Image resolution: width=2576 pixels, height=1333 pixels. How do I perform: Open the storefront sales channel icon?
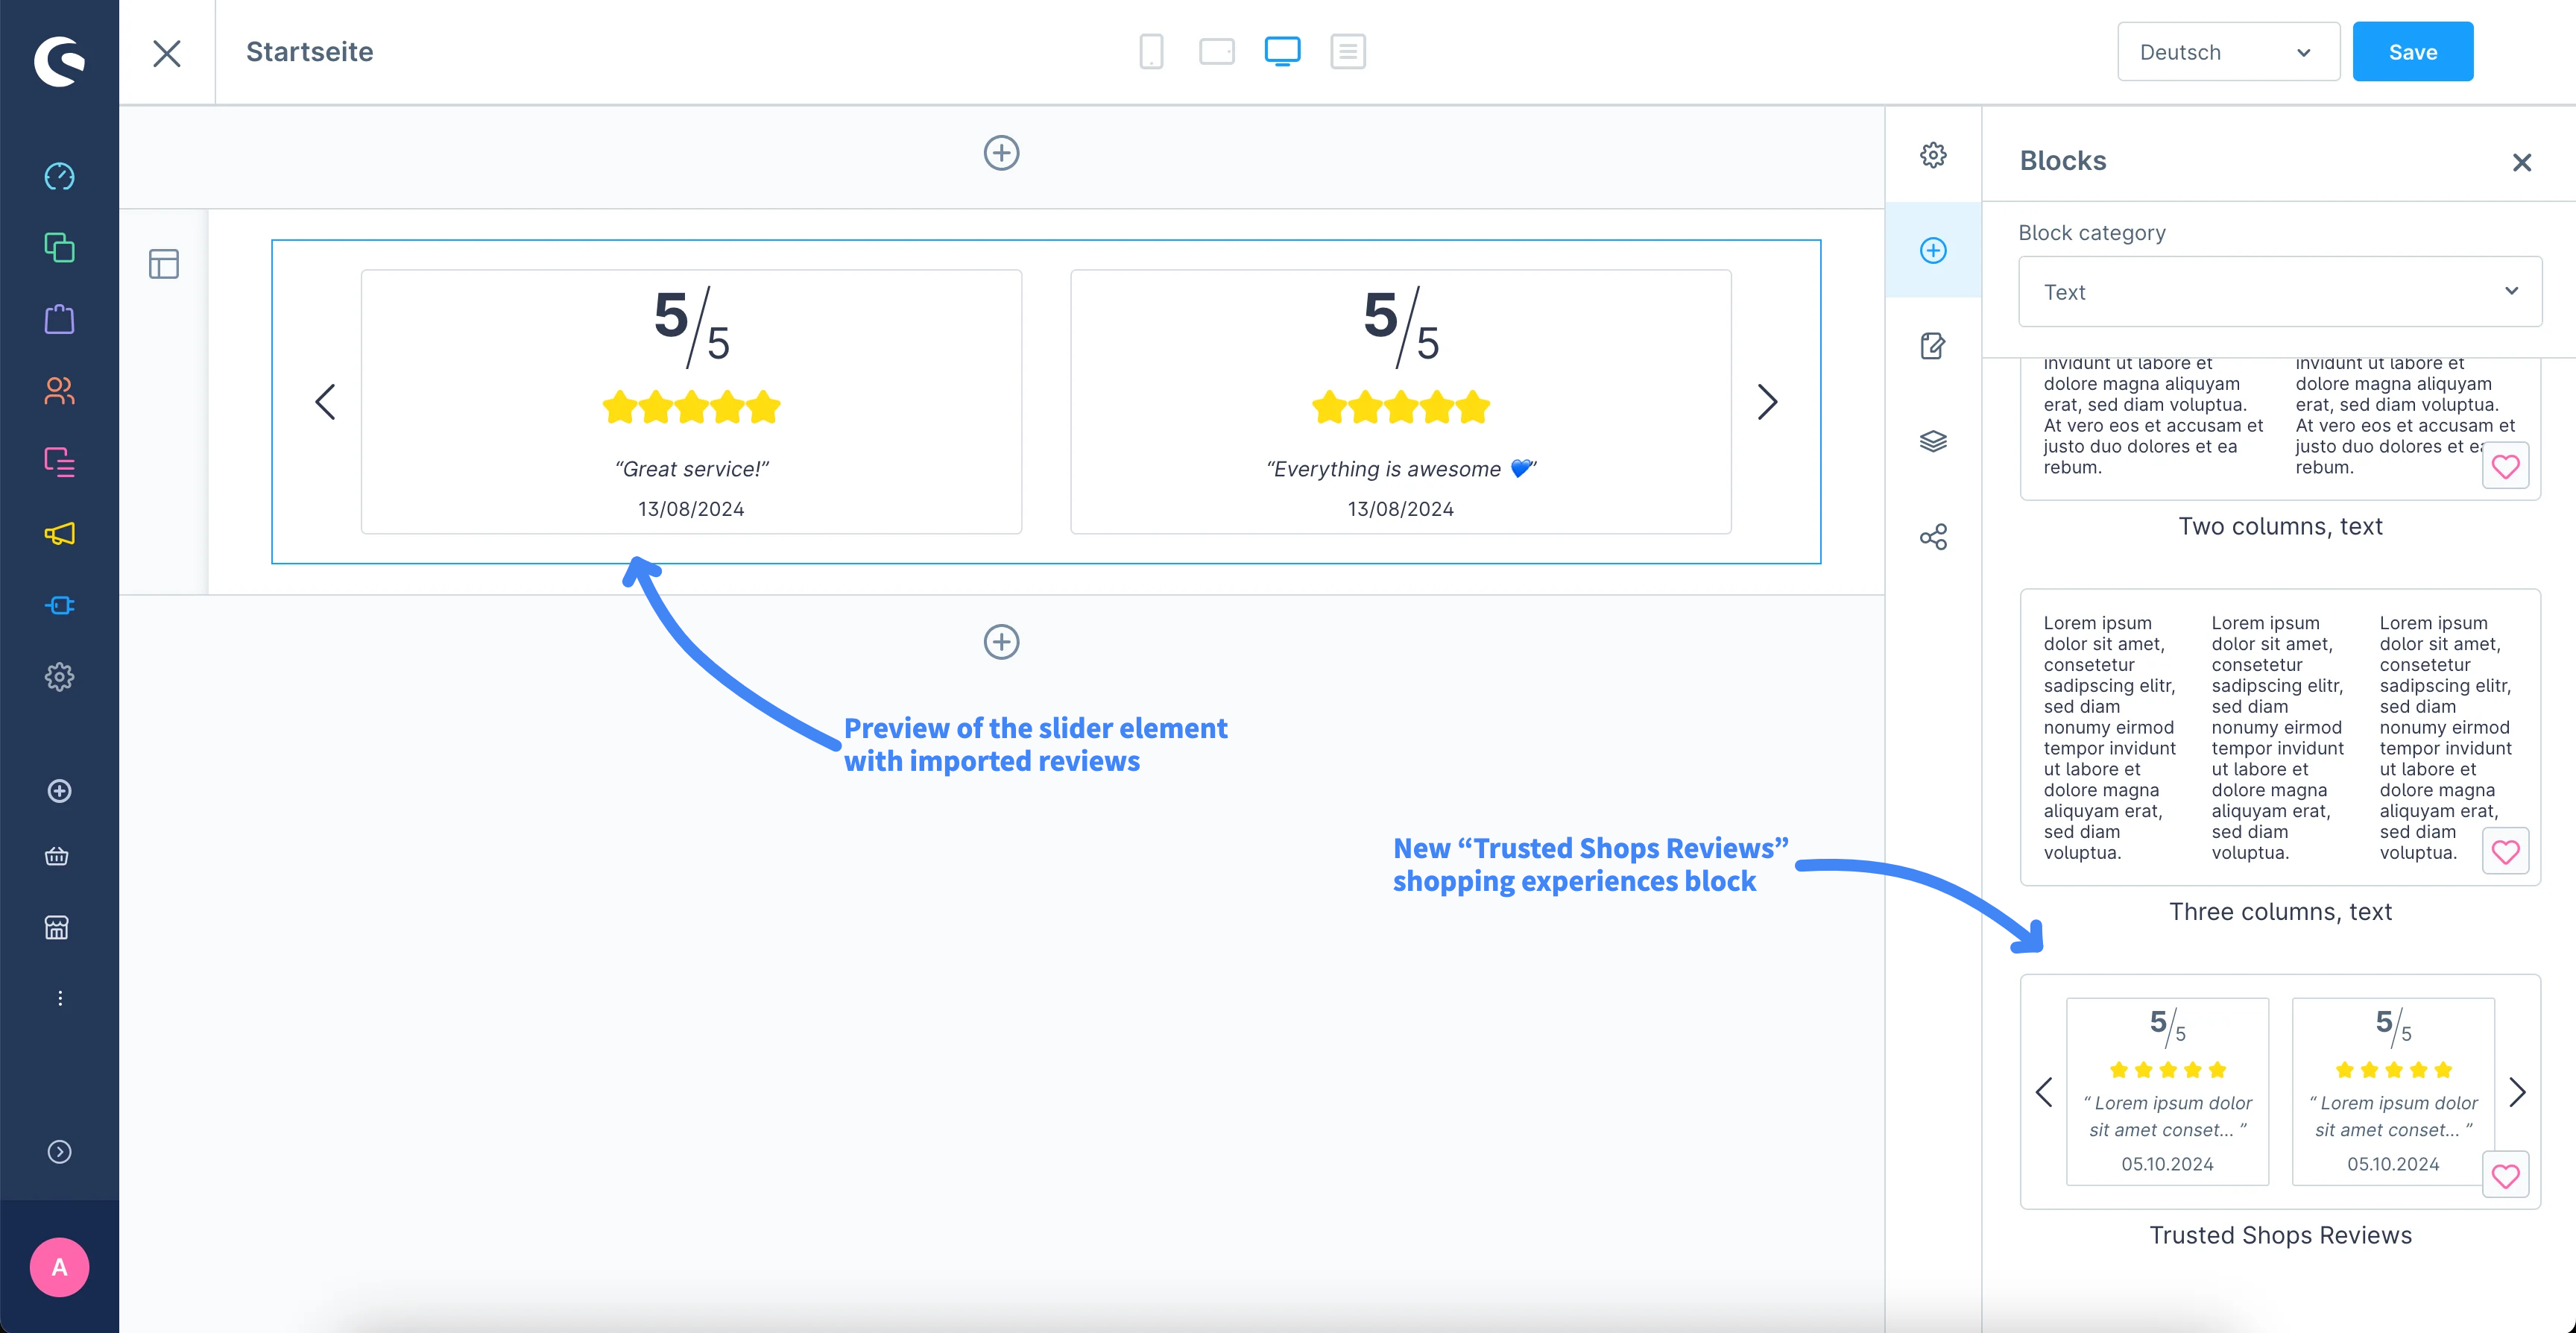[x=57, y=928]
